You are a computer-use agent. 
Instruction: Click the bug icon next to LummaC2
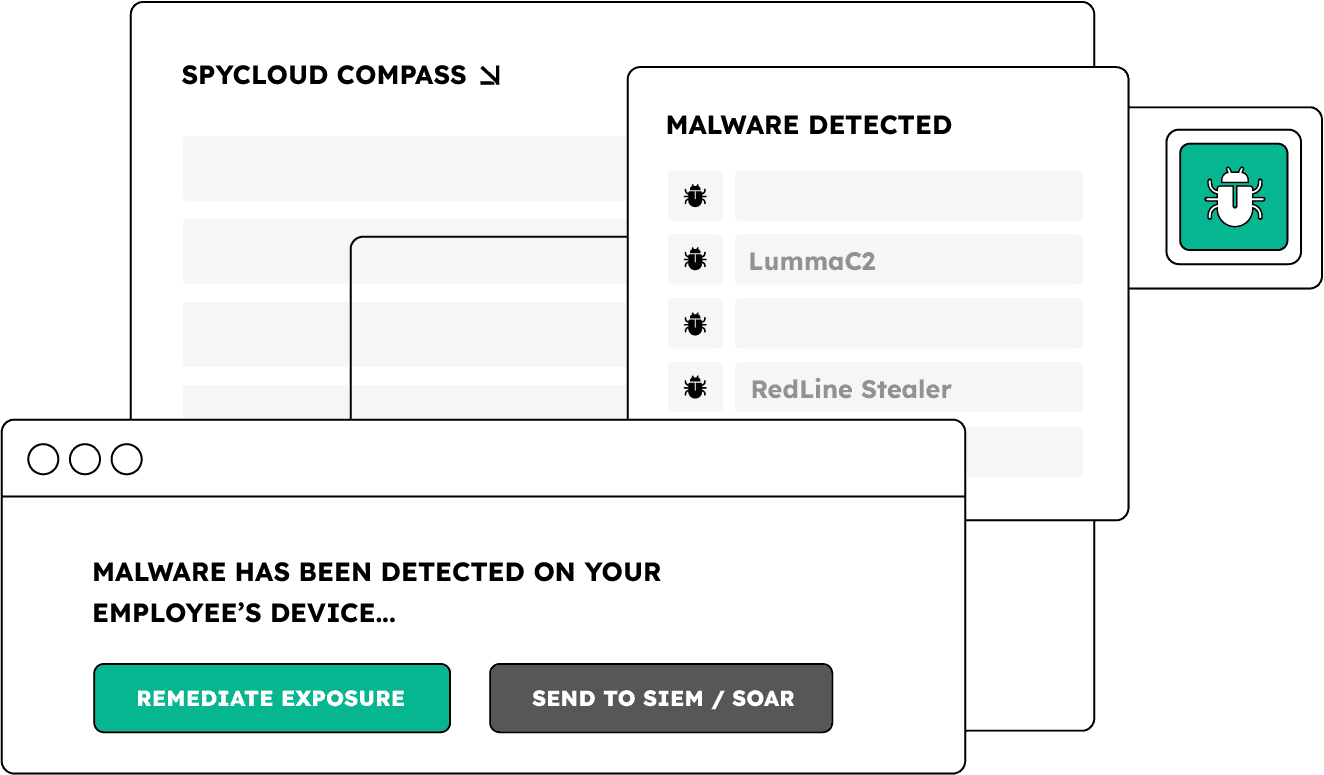[x=695, y=260]
